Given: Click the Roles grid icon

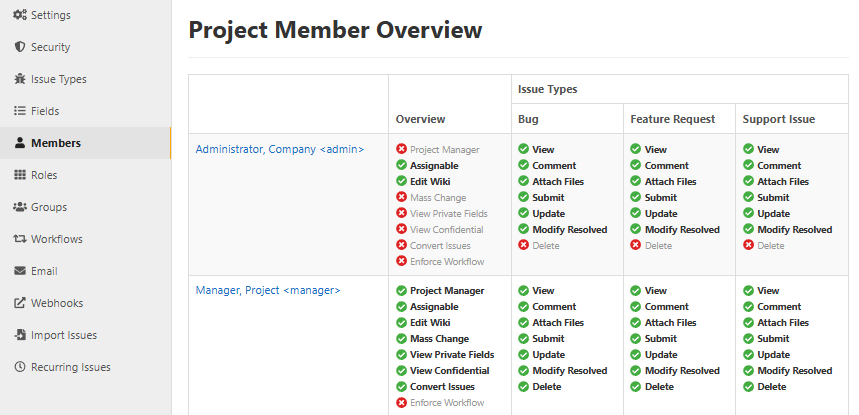Looking at the screenshot, I should [x=20, y=175].
